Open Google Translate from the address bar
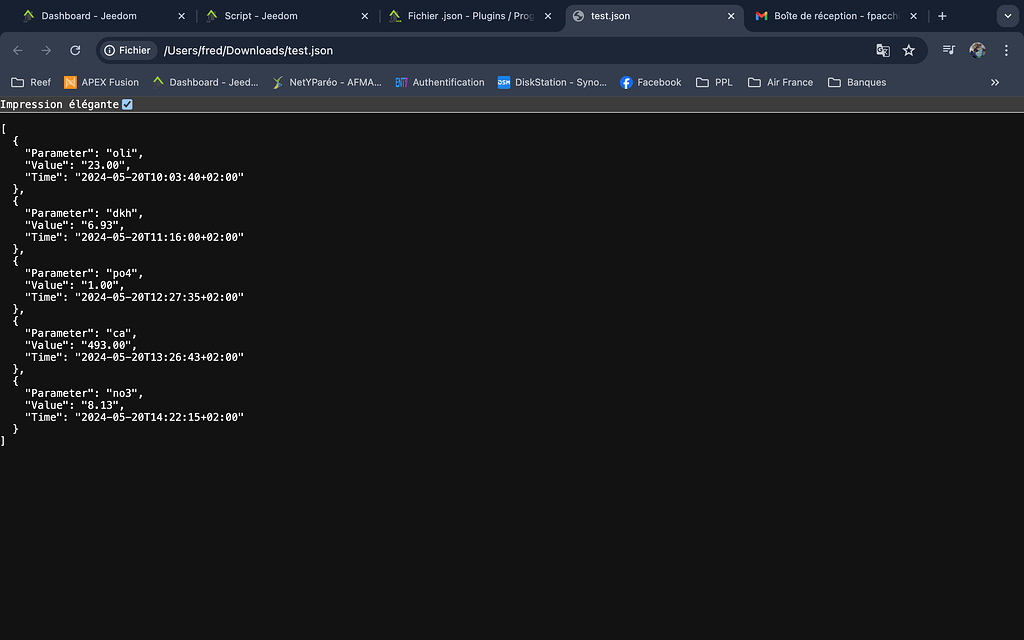 [883, 49]
